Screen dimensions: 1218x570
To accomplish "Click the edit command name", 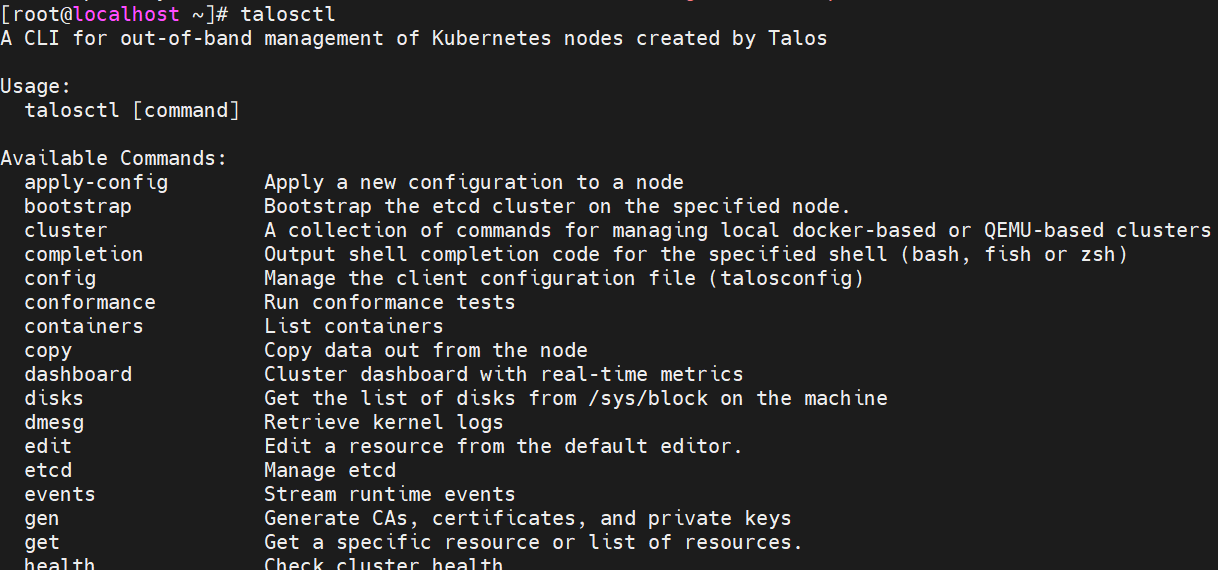I will click(x=48, y=447).
